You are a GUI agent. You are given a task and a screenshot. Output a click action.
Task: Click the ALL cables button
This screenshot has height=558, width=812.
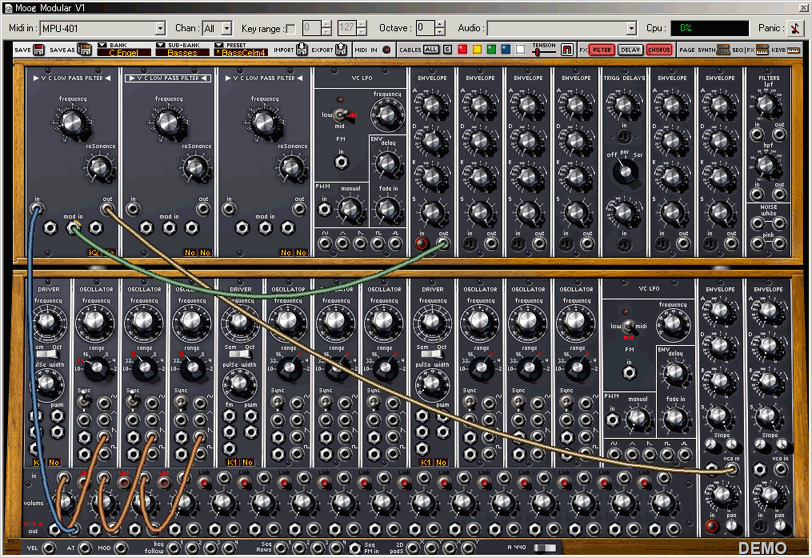[x=431, y=50]
